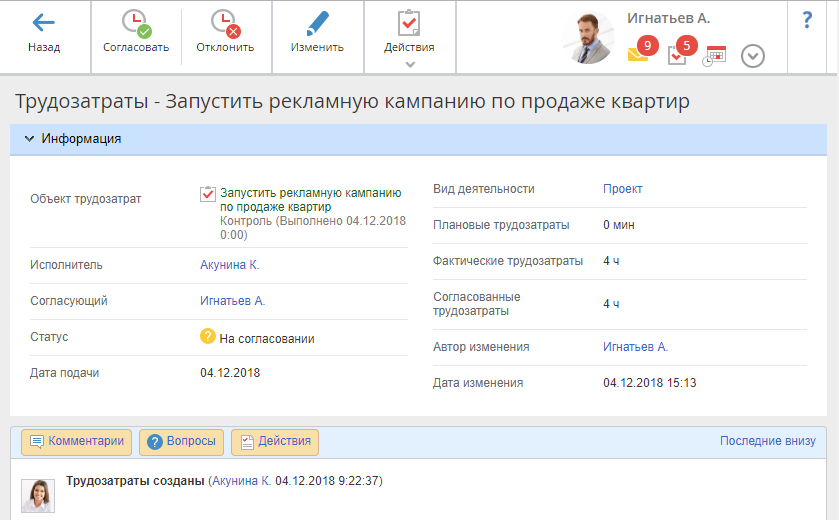Click the Изменить pencil icon
The image size is (839, 520).
pyautogui.click(x=317, y=24)
